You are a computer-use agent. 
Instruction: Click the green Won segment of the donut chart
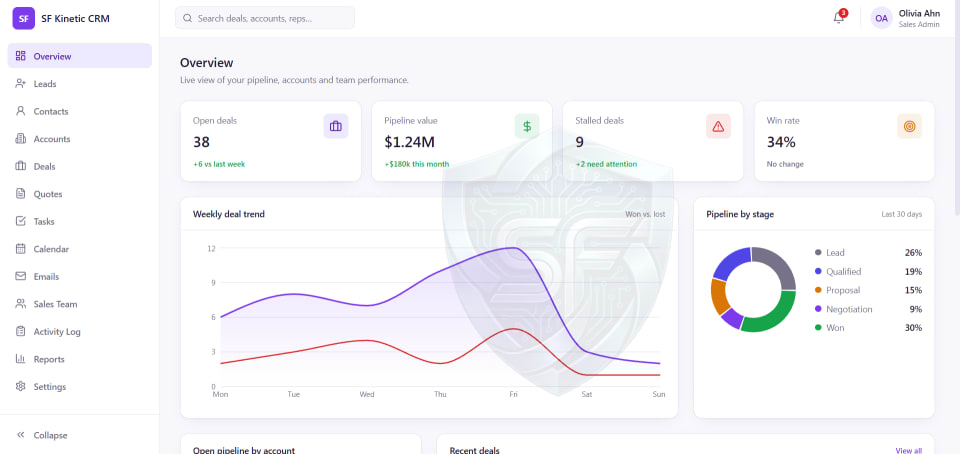pyautogui.click(x=776, y=317)
